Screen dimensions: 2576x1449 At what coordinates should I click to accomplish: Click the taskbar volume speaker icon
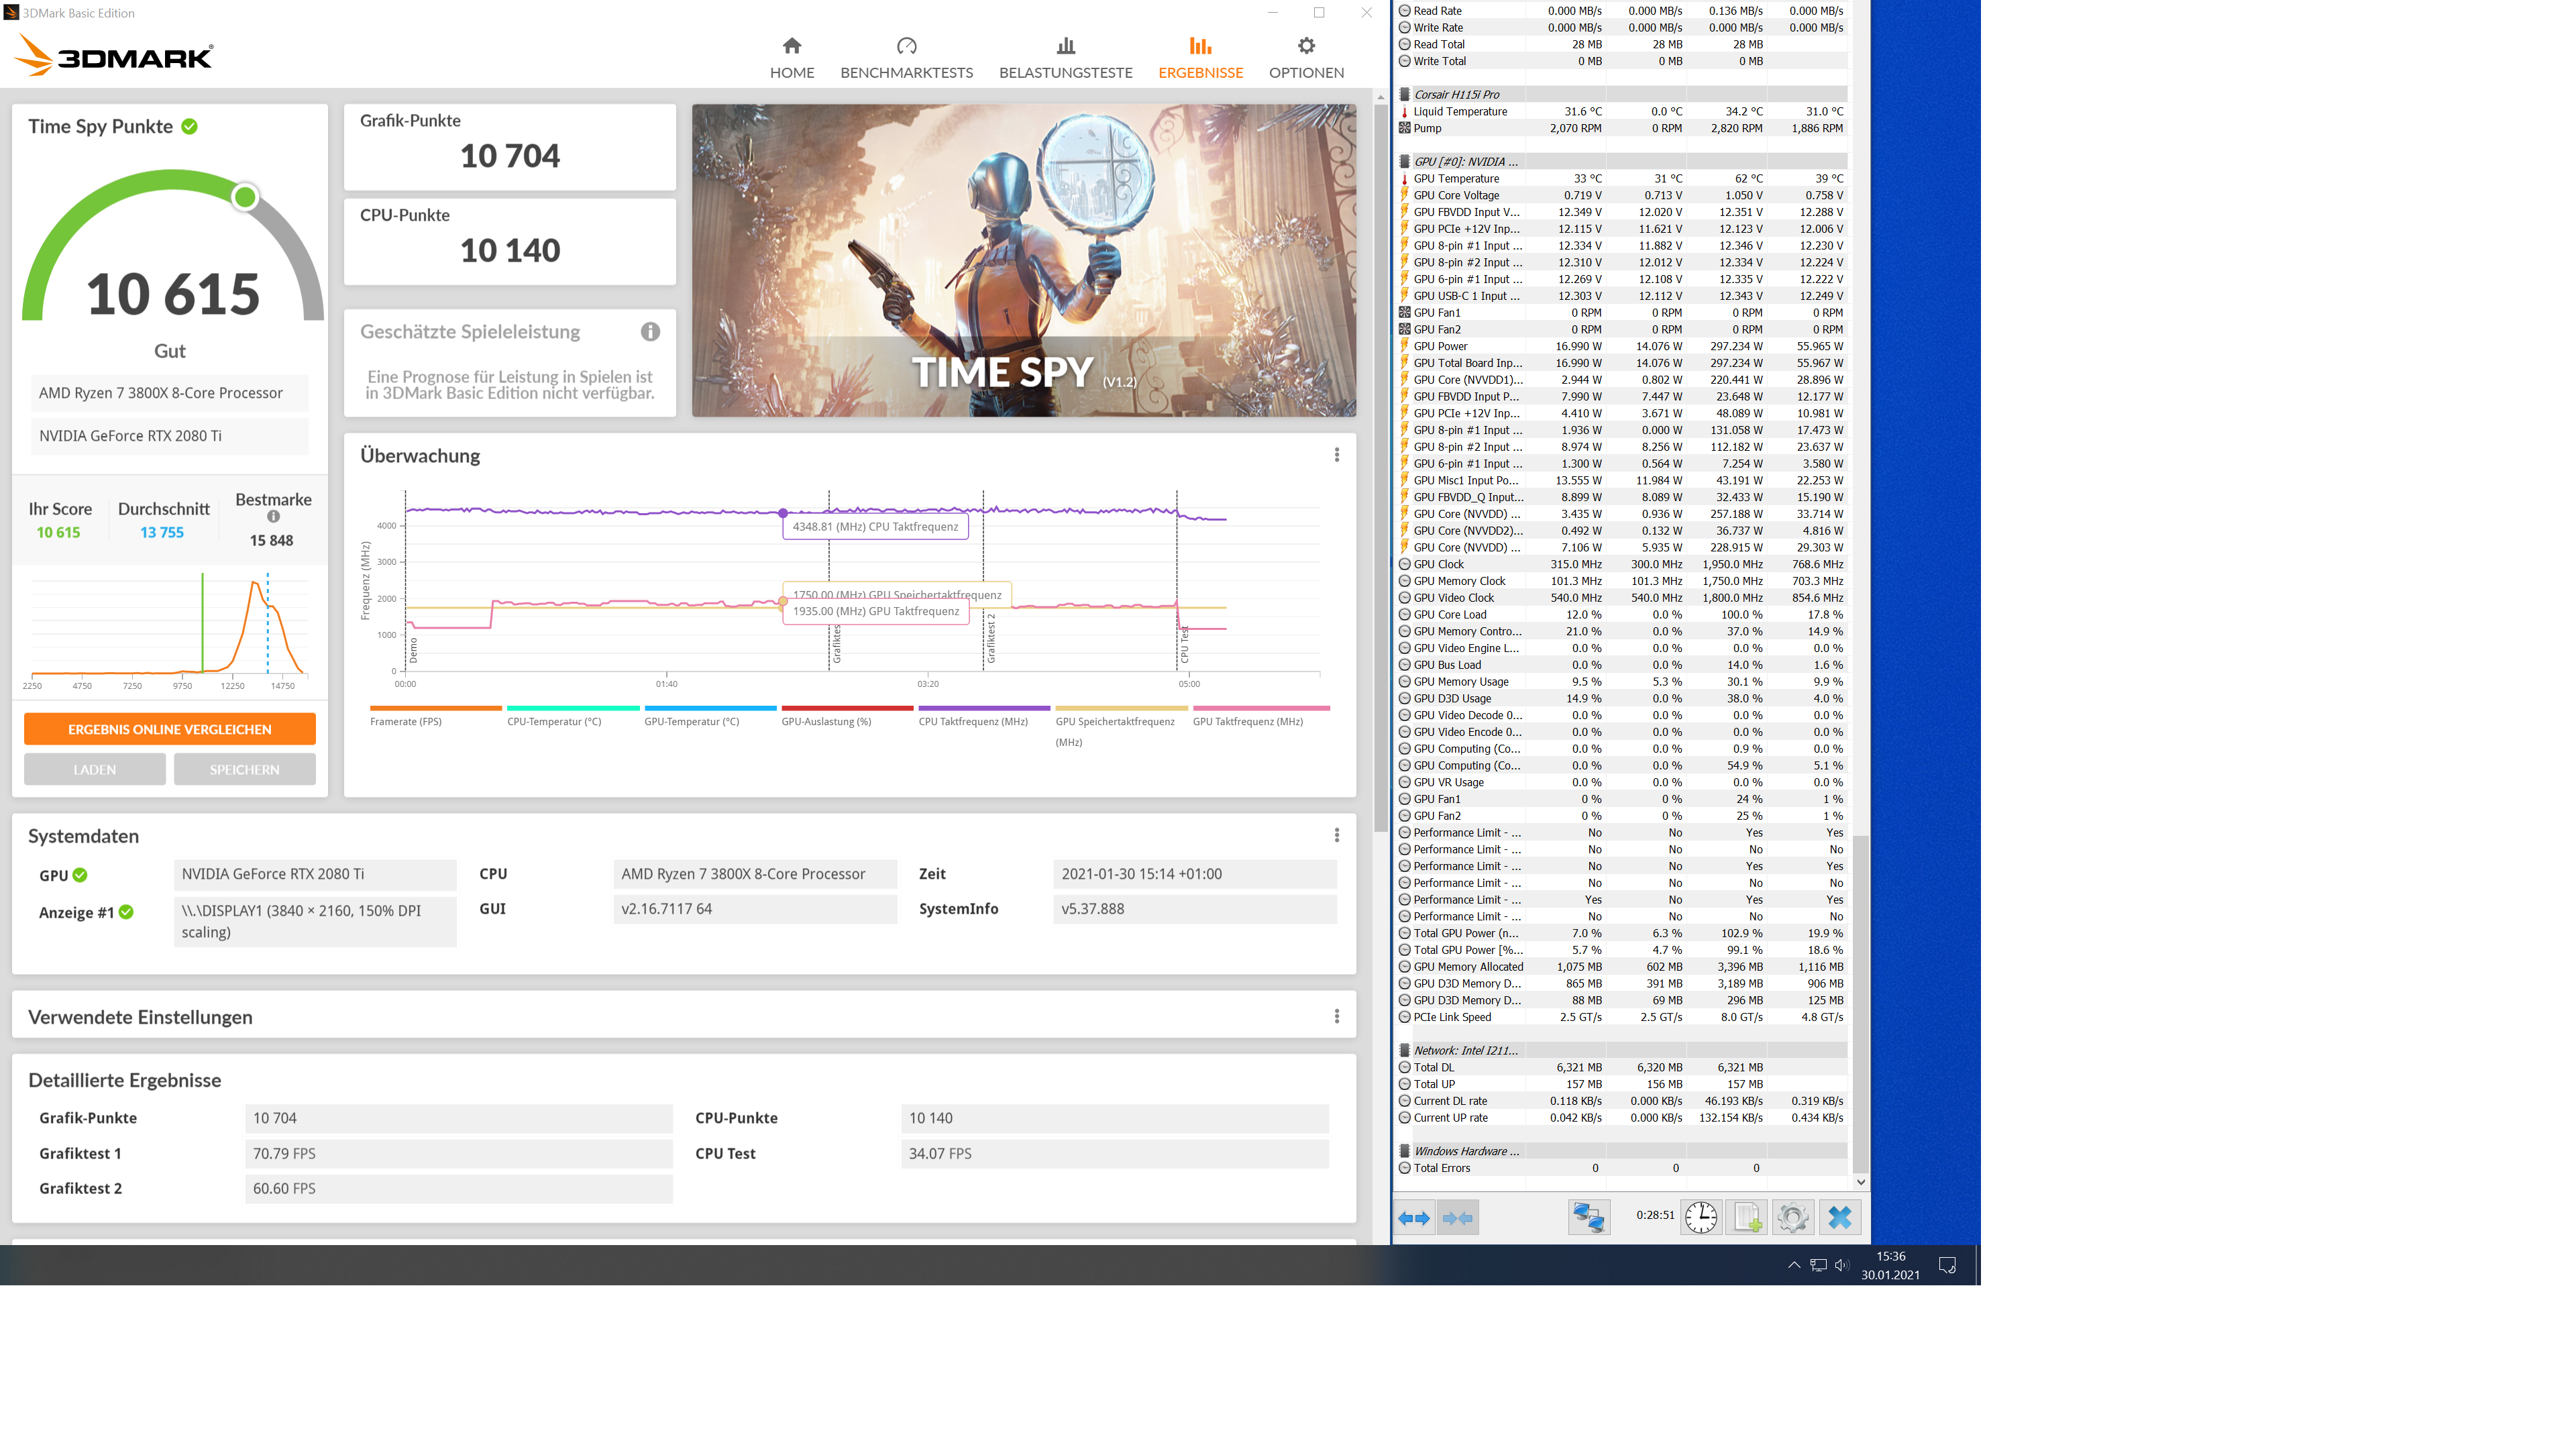(1842, 1265)
